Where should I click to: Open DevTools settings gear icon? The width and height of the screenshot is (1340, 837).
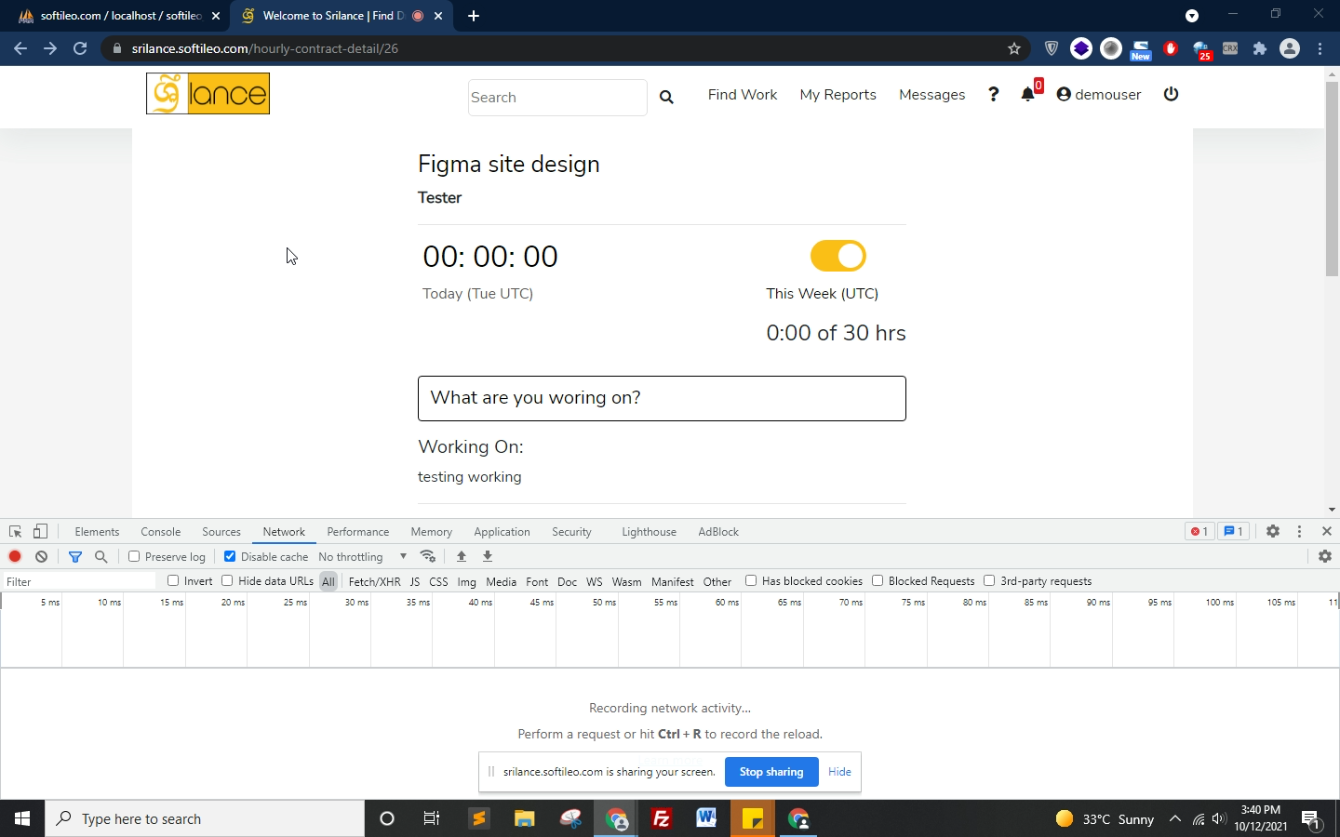pyautogui.click(x=1272, y=532)
